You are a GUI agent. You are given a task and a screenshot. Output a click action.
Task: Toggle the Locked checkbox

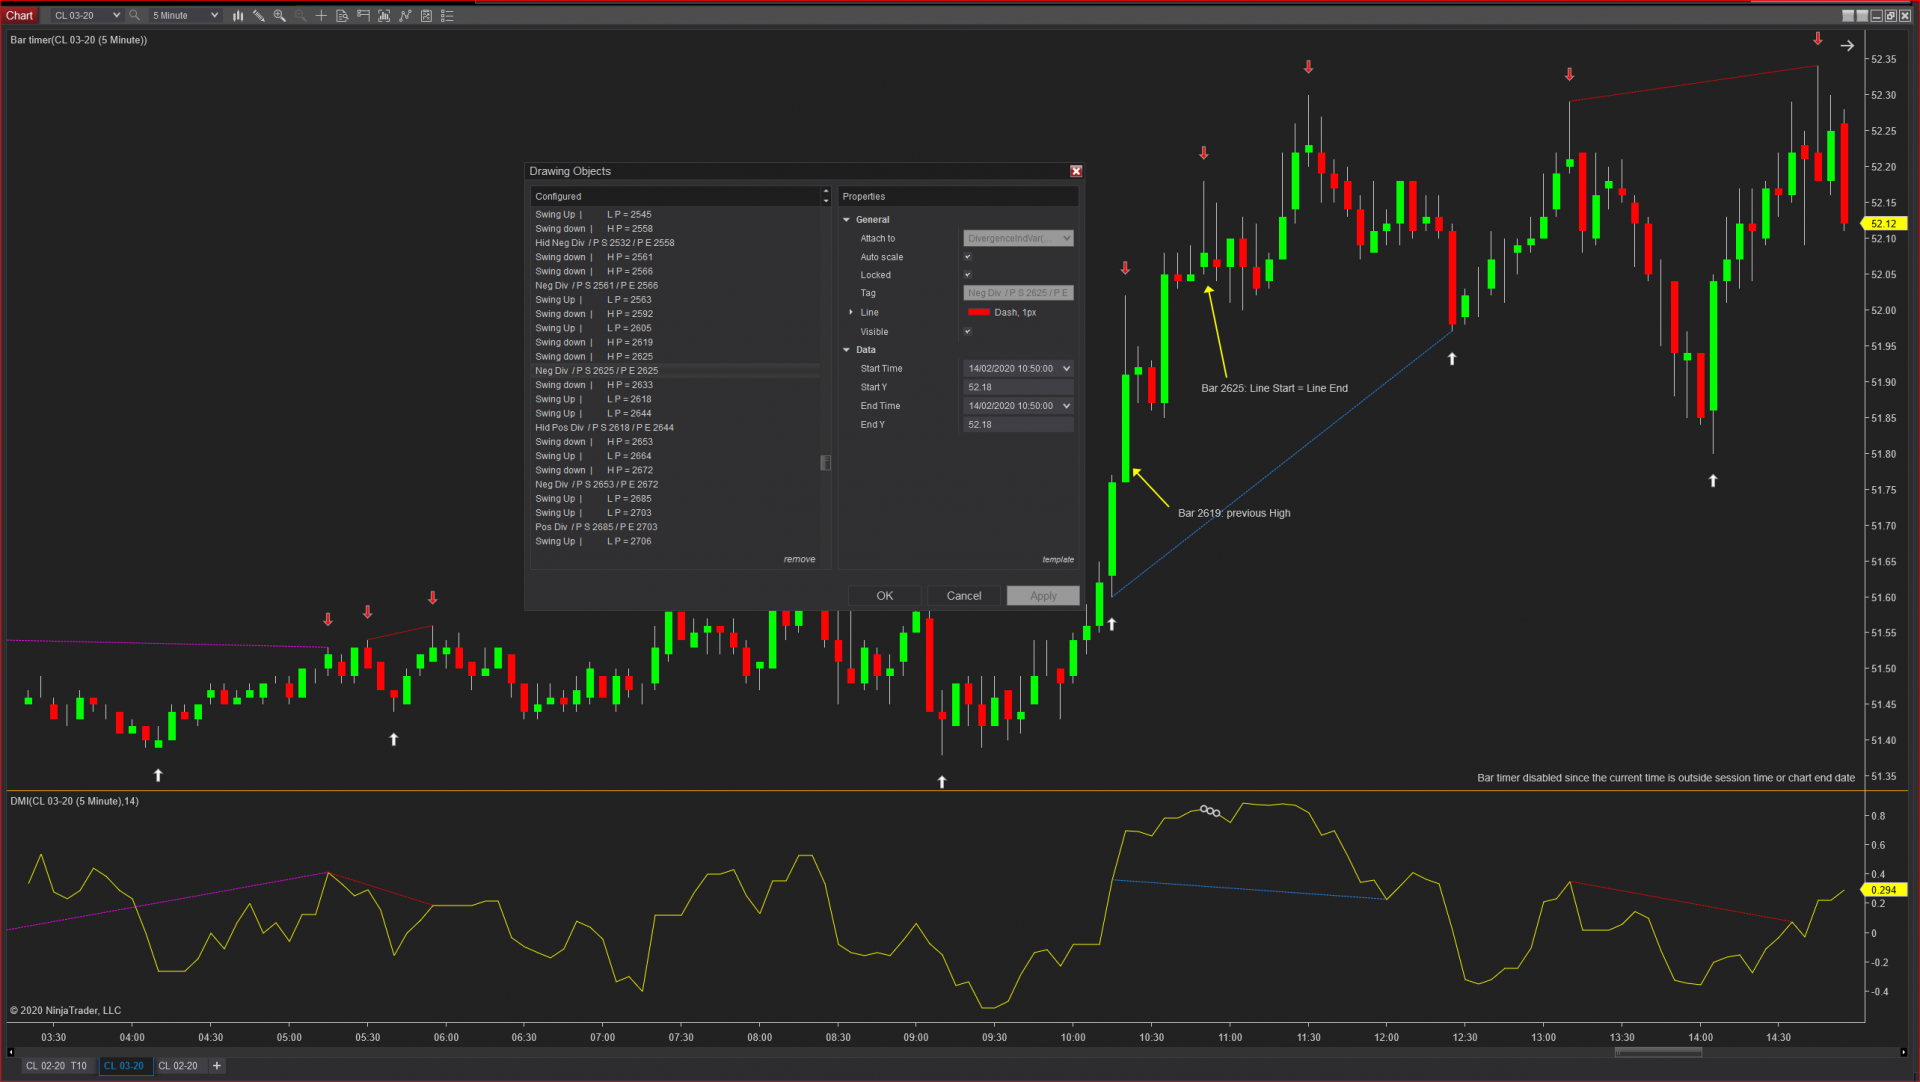967,275
